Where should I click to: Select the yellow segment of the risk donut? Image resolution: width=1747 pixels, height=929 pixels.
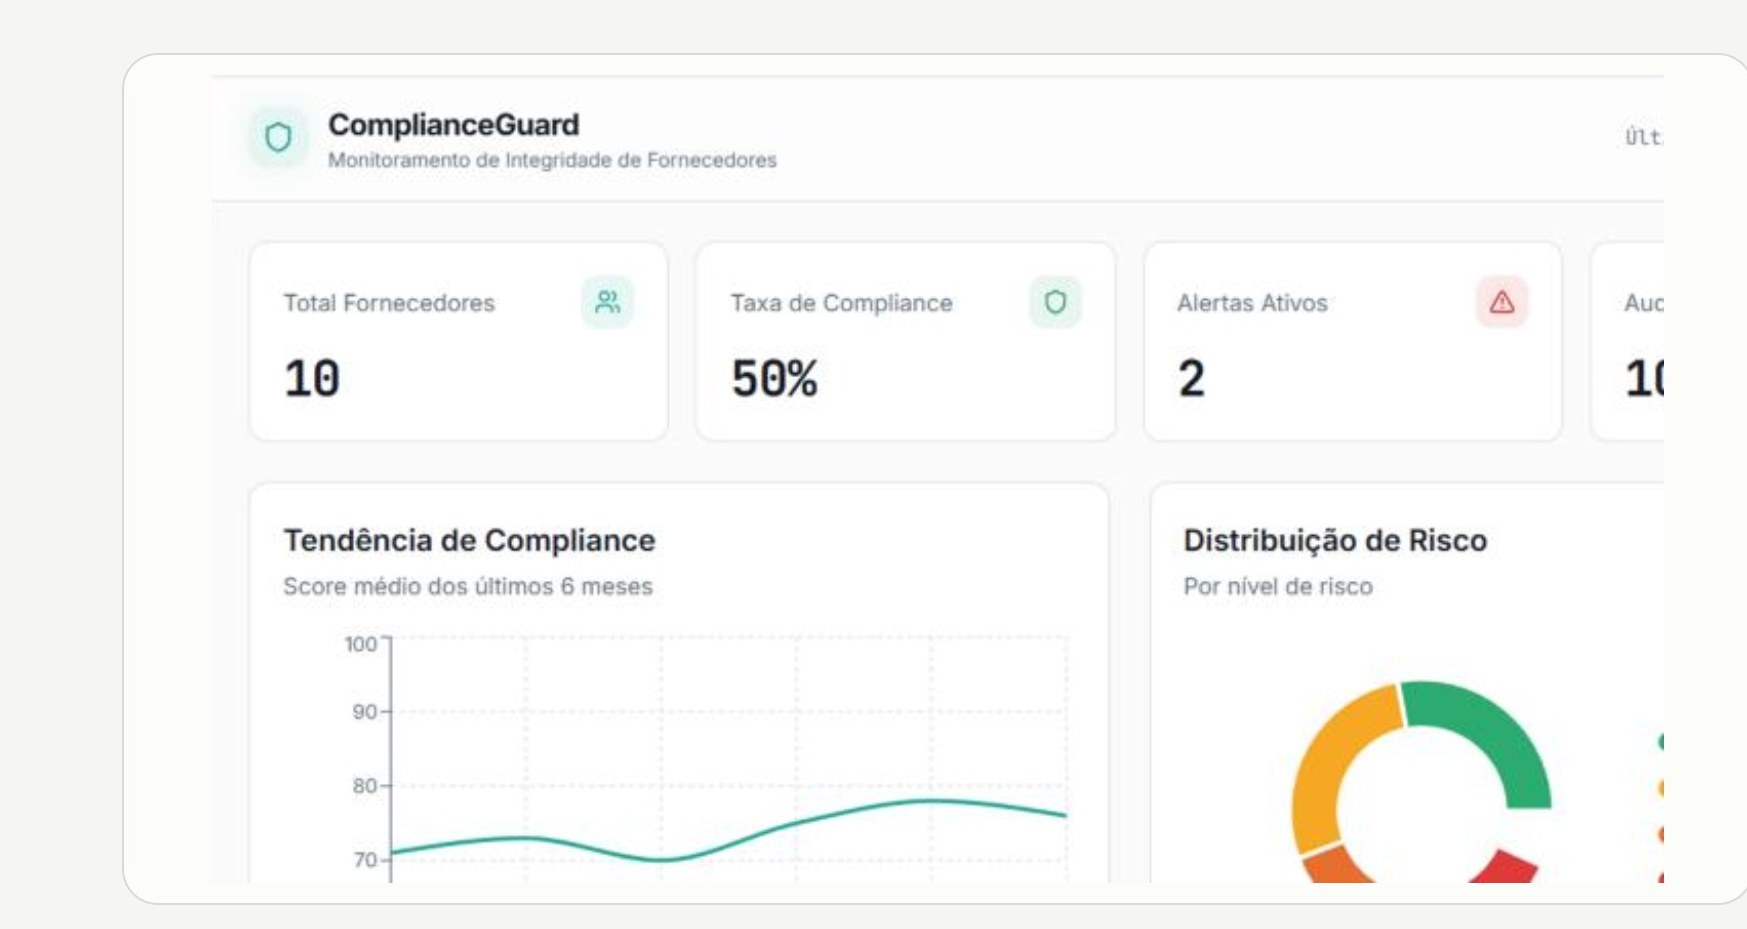pos(1335,765)
